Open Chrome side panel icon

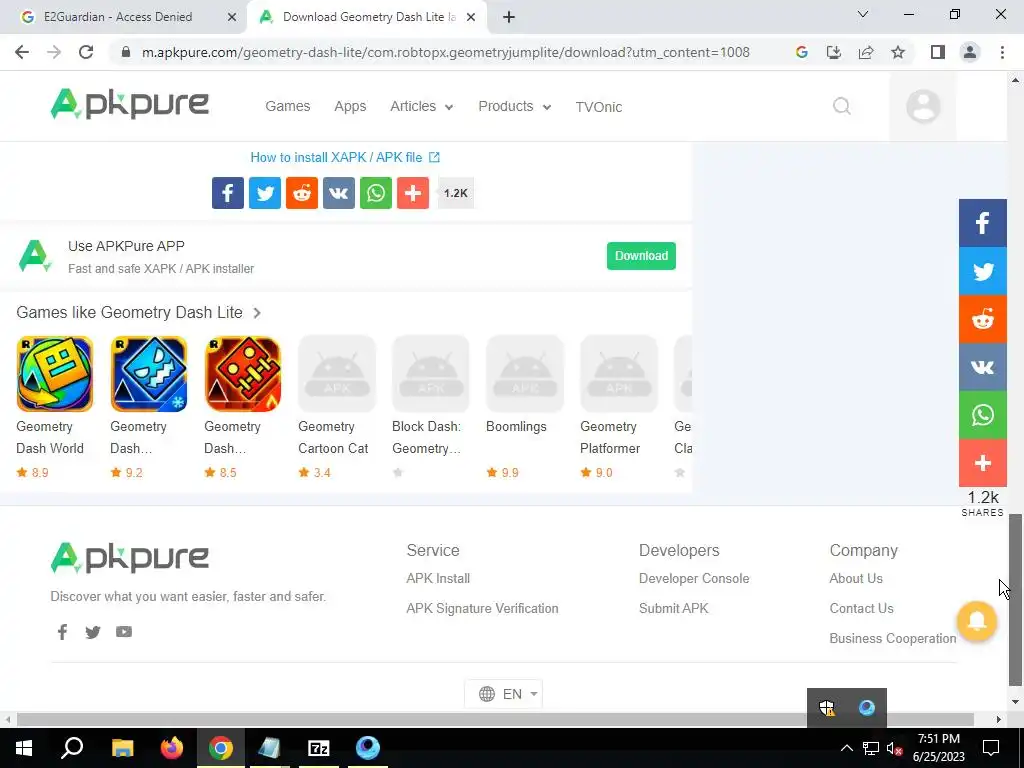[938, 52]
